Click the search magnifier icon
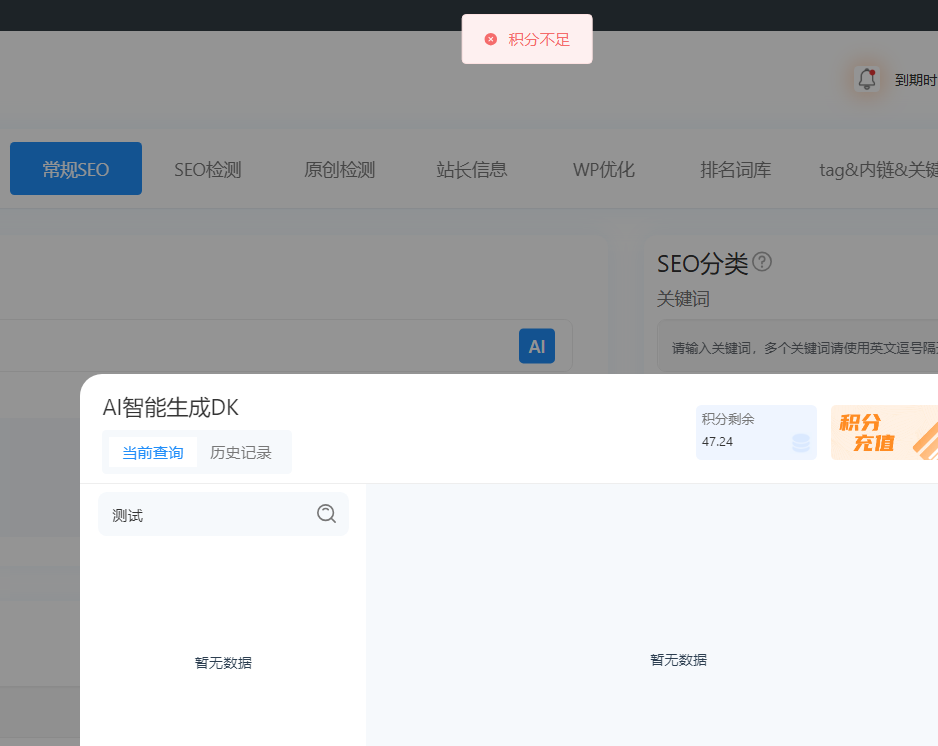This screenshot has height=746, width=938. [326, 513]
